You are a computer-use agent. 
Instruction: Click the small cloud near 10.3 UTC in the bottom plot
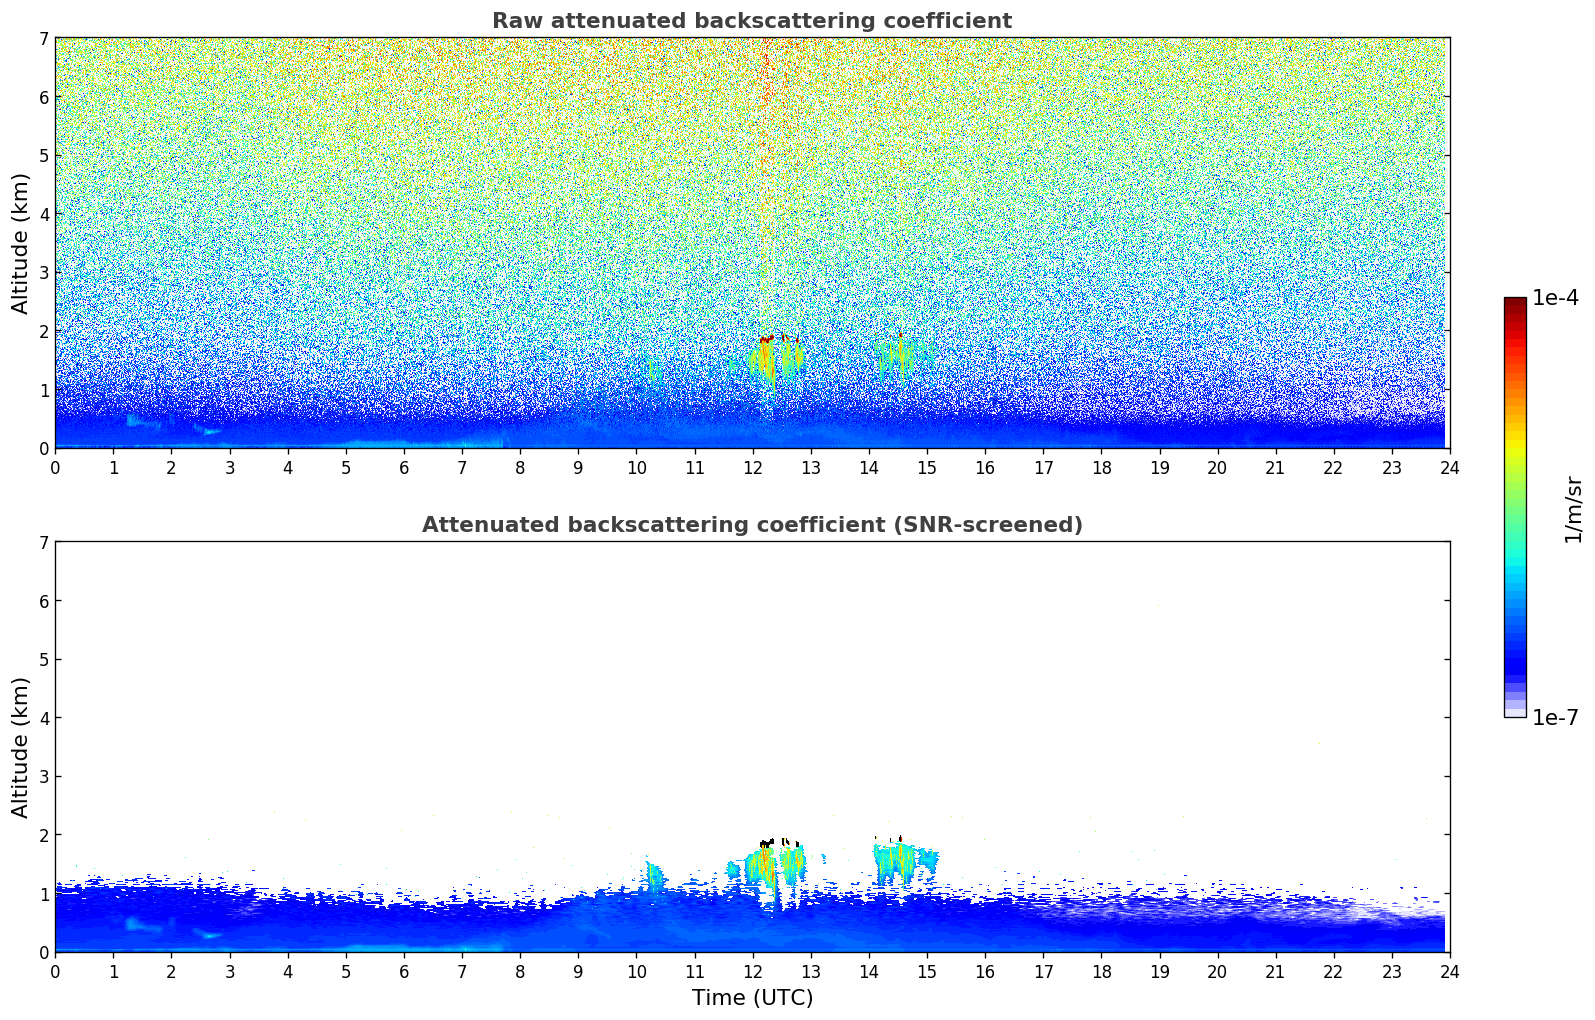pos(654,878)
